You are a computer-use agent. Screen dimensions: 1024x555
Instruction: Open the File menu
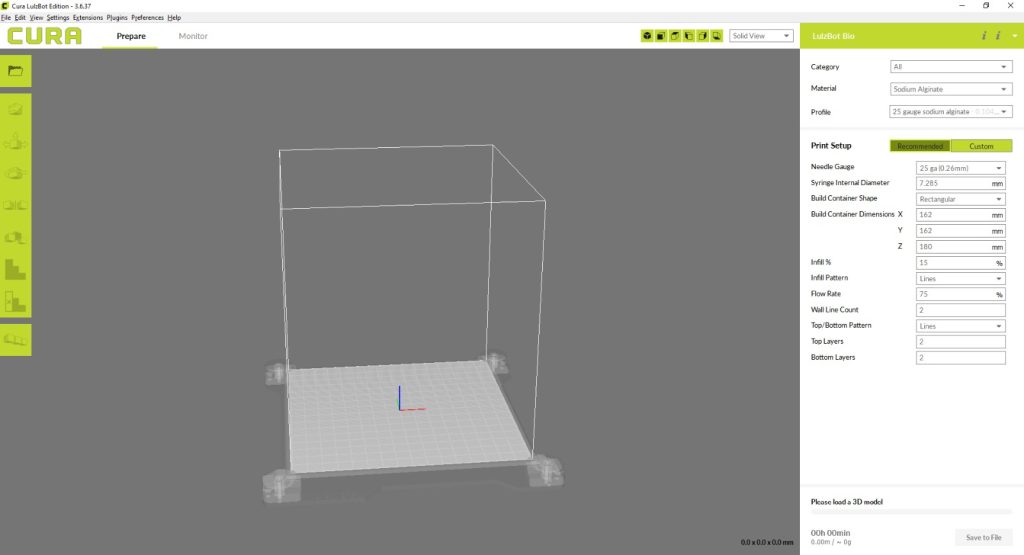pyautogui.click(x=6, y=18)
